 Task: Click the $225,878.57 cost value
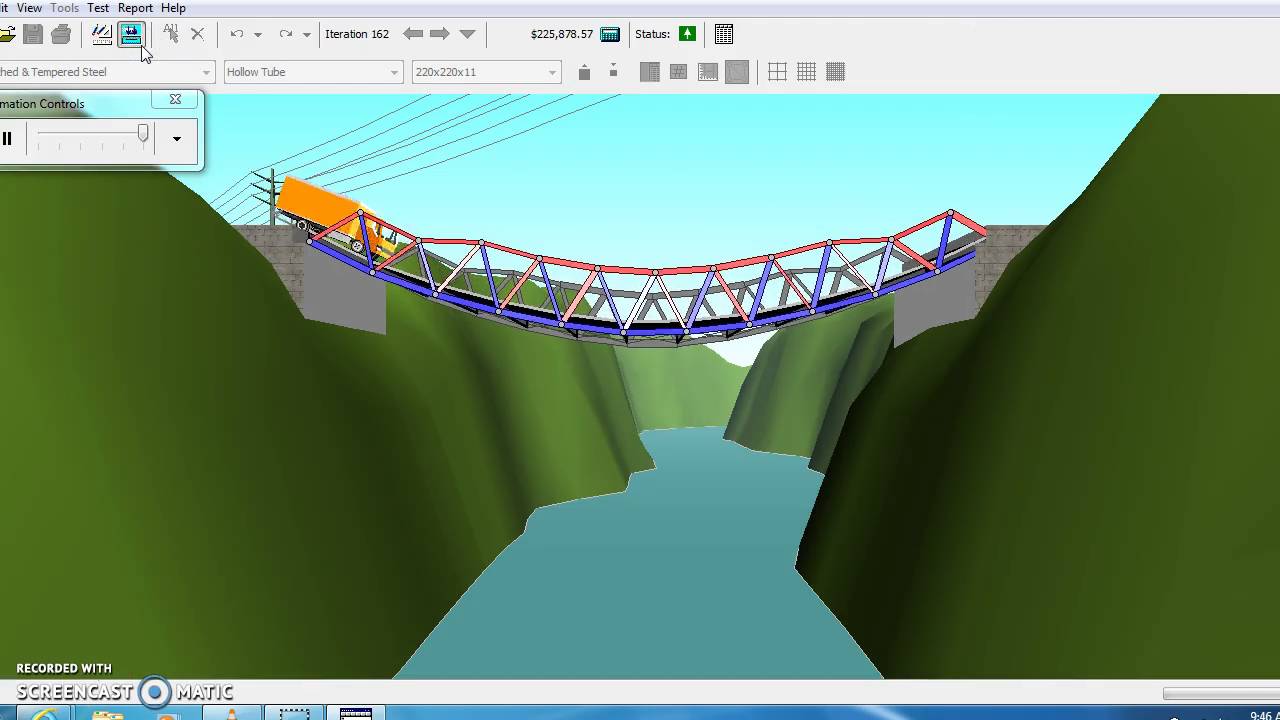[x=562, y=34]
